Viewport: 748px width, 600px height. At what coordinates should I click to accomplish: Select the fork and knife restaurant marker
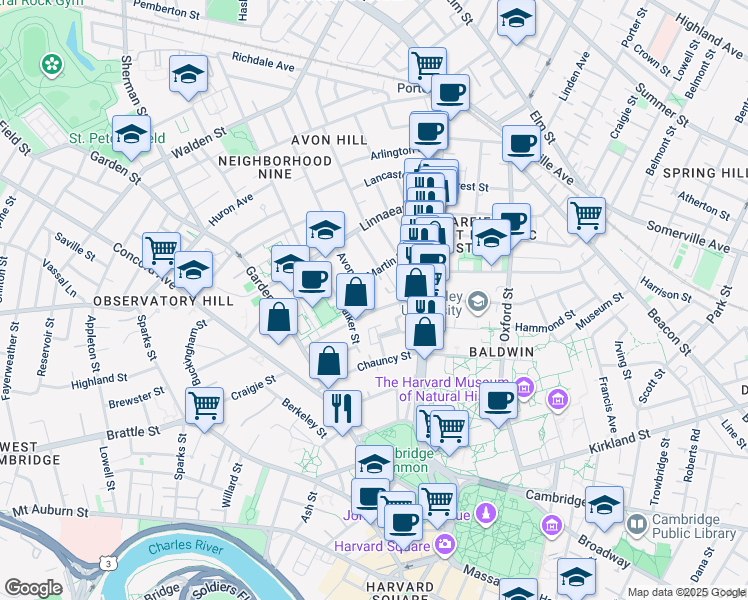pos(343,408)
